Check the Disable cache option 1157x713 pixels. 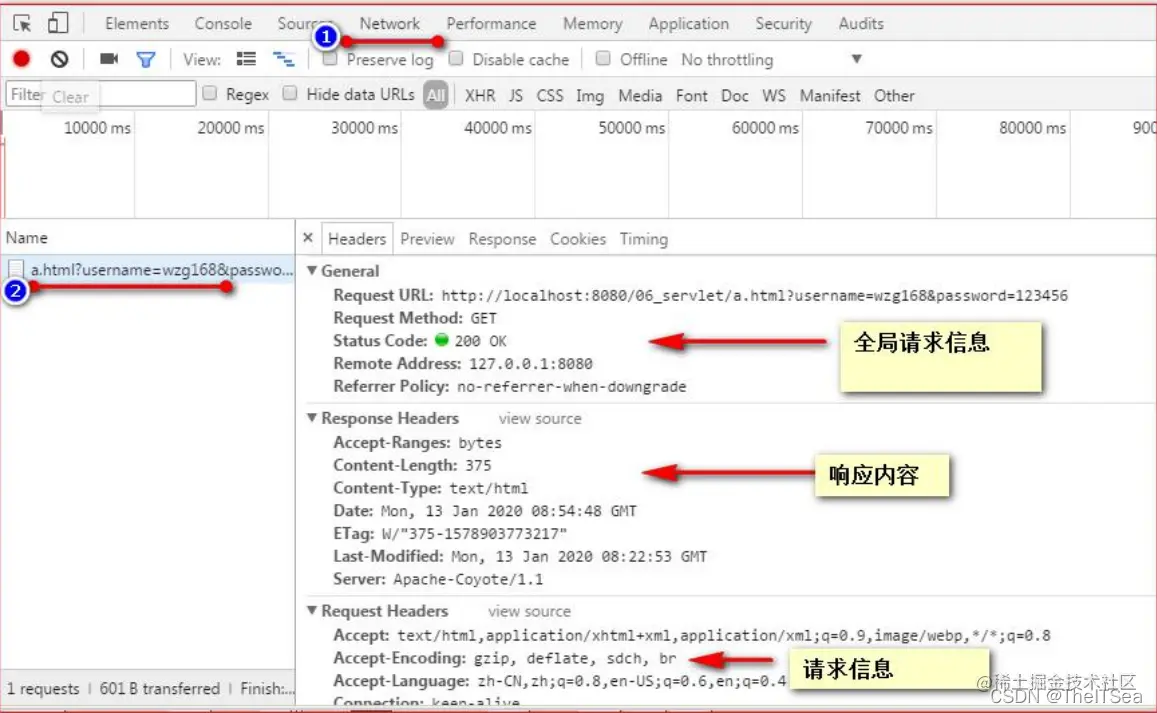456,58
